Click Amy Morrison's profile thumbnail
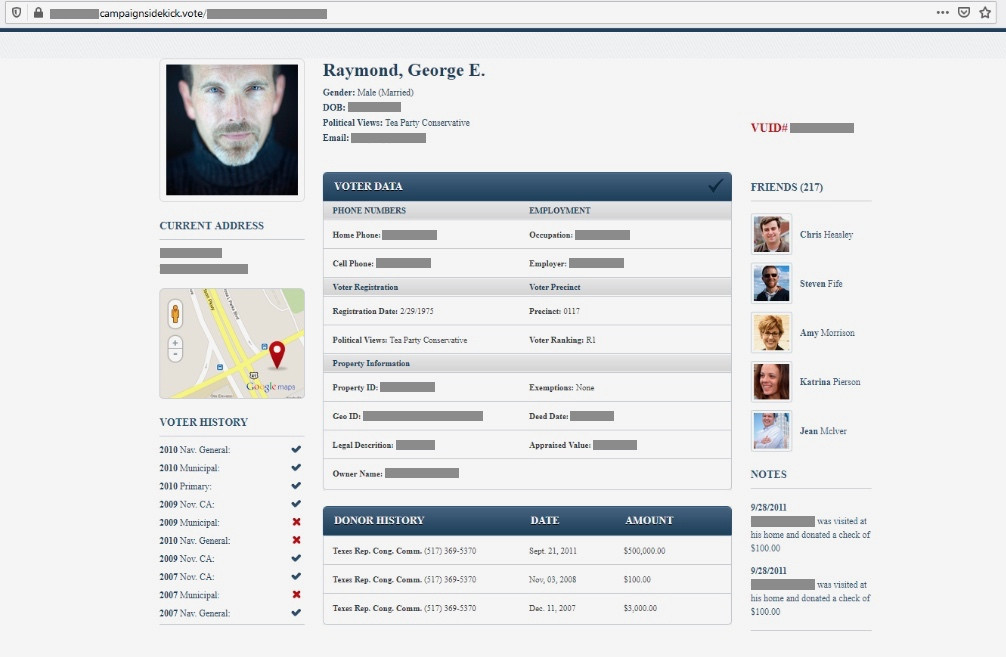This screenshot has width=1006, height=657. tap(771, 333)
